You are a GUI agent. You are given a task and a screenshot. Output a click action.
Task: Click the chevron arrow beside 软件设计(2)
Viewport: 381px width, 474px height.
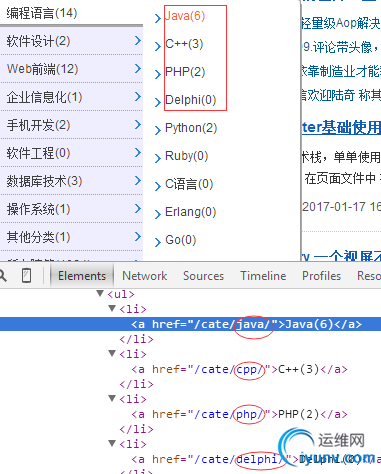click(138, 41)
